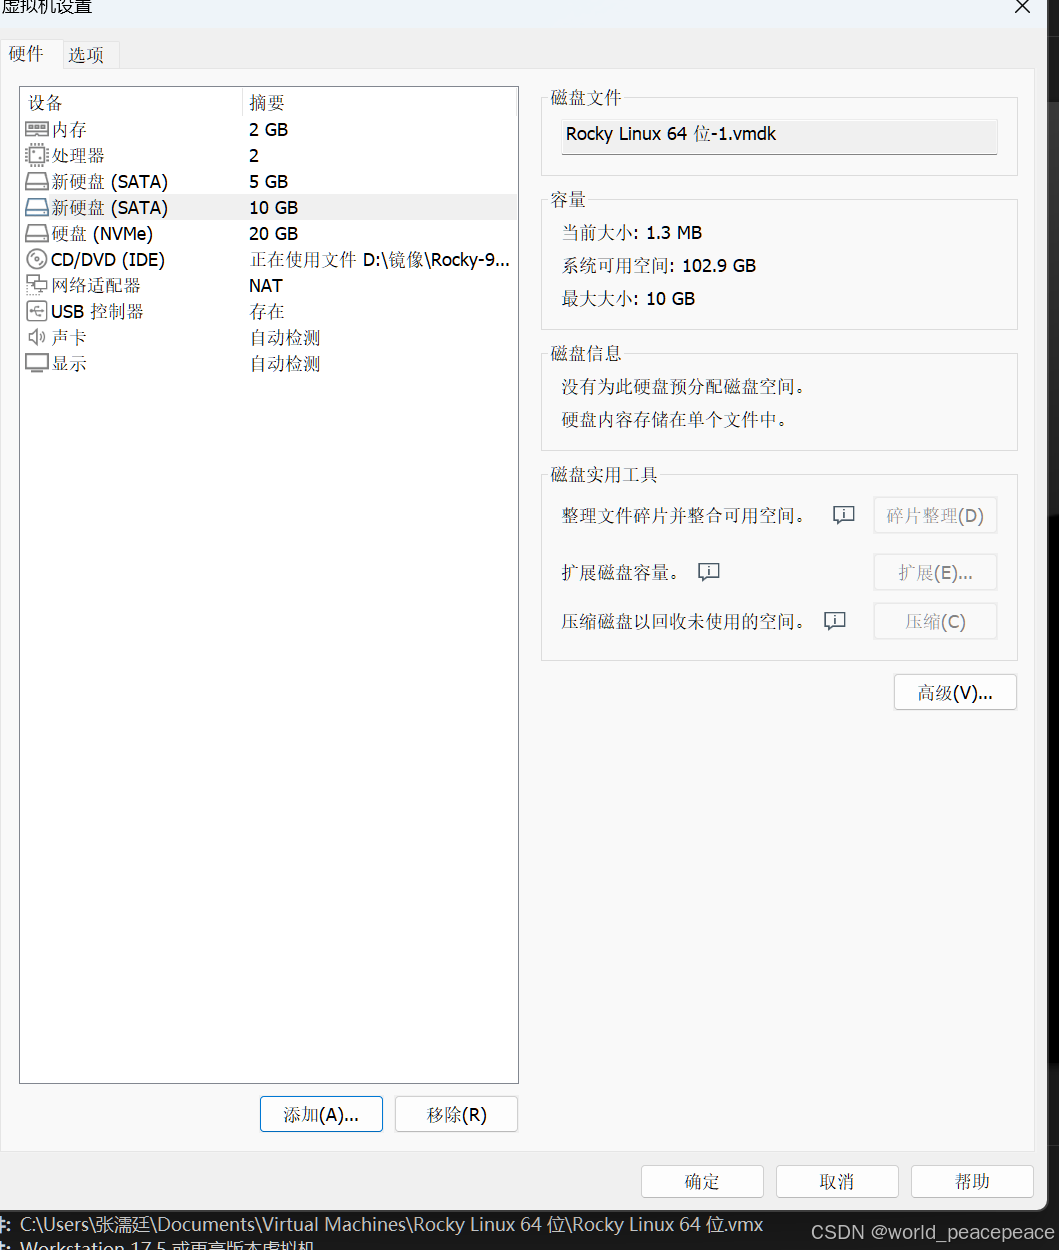Select the 处理器 processor device icon

point(35,155)
